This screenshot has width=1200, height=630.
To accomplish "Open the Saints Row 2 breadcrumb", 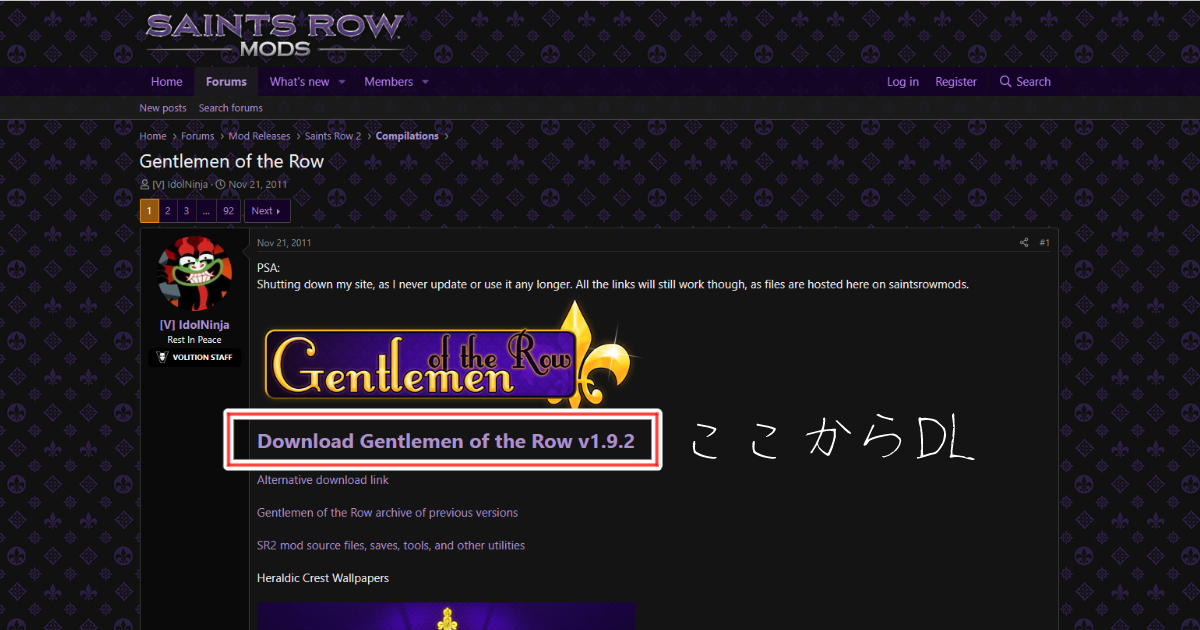I will (333, 136).
